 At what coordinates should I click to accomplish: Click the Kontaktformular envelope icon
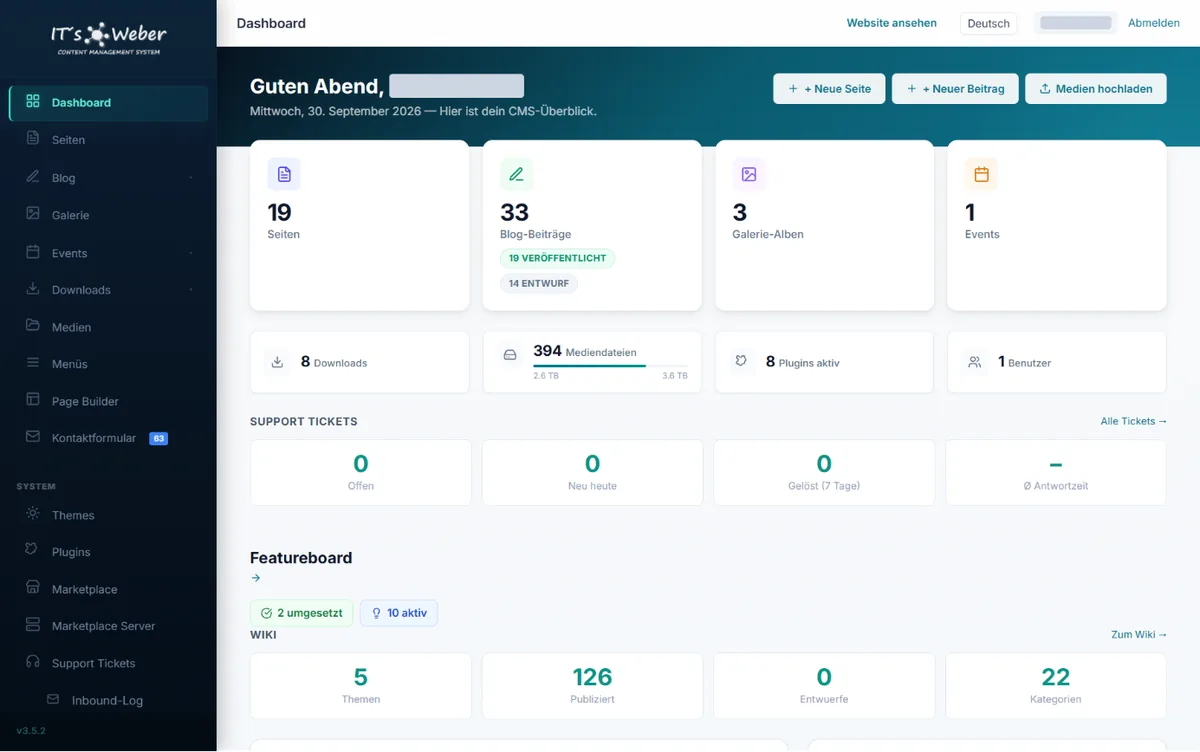[33, 437]
